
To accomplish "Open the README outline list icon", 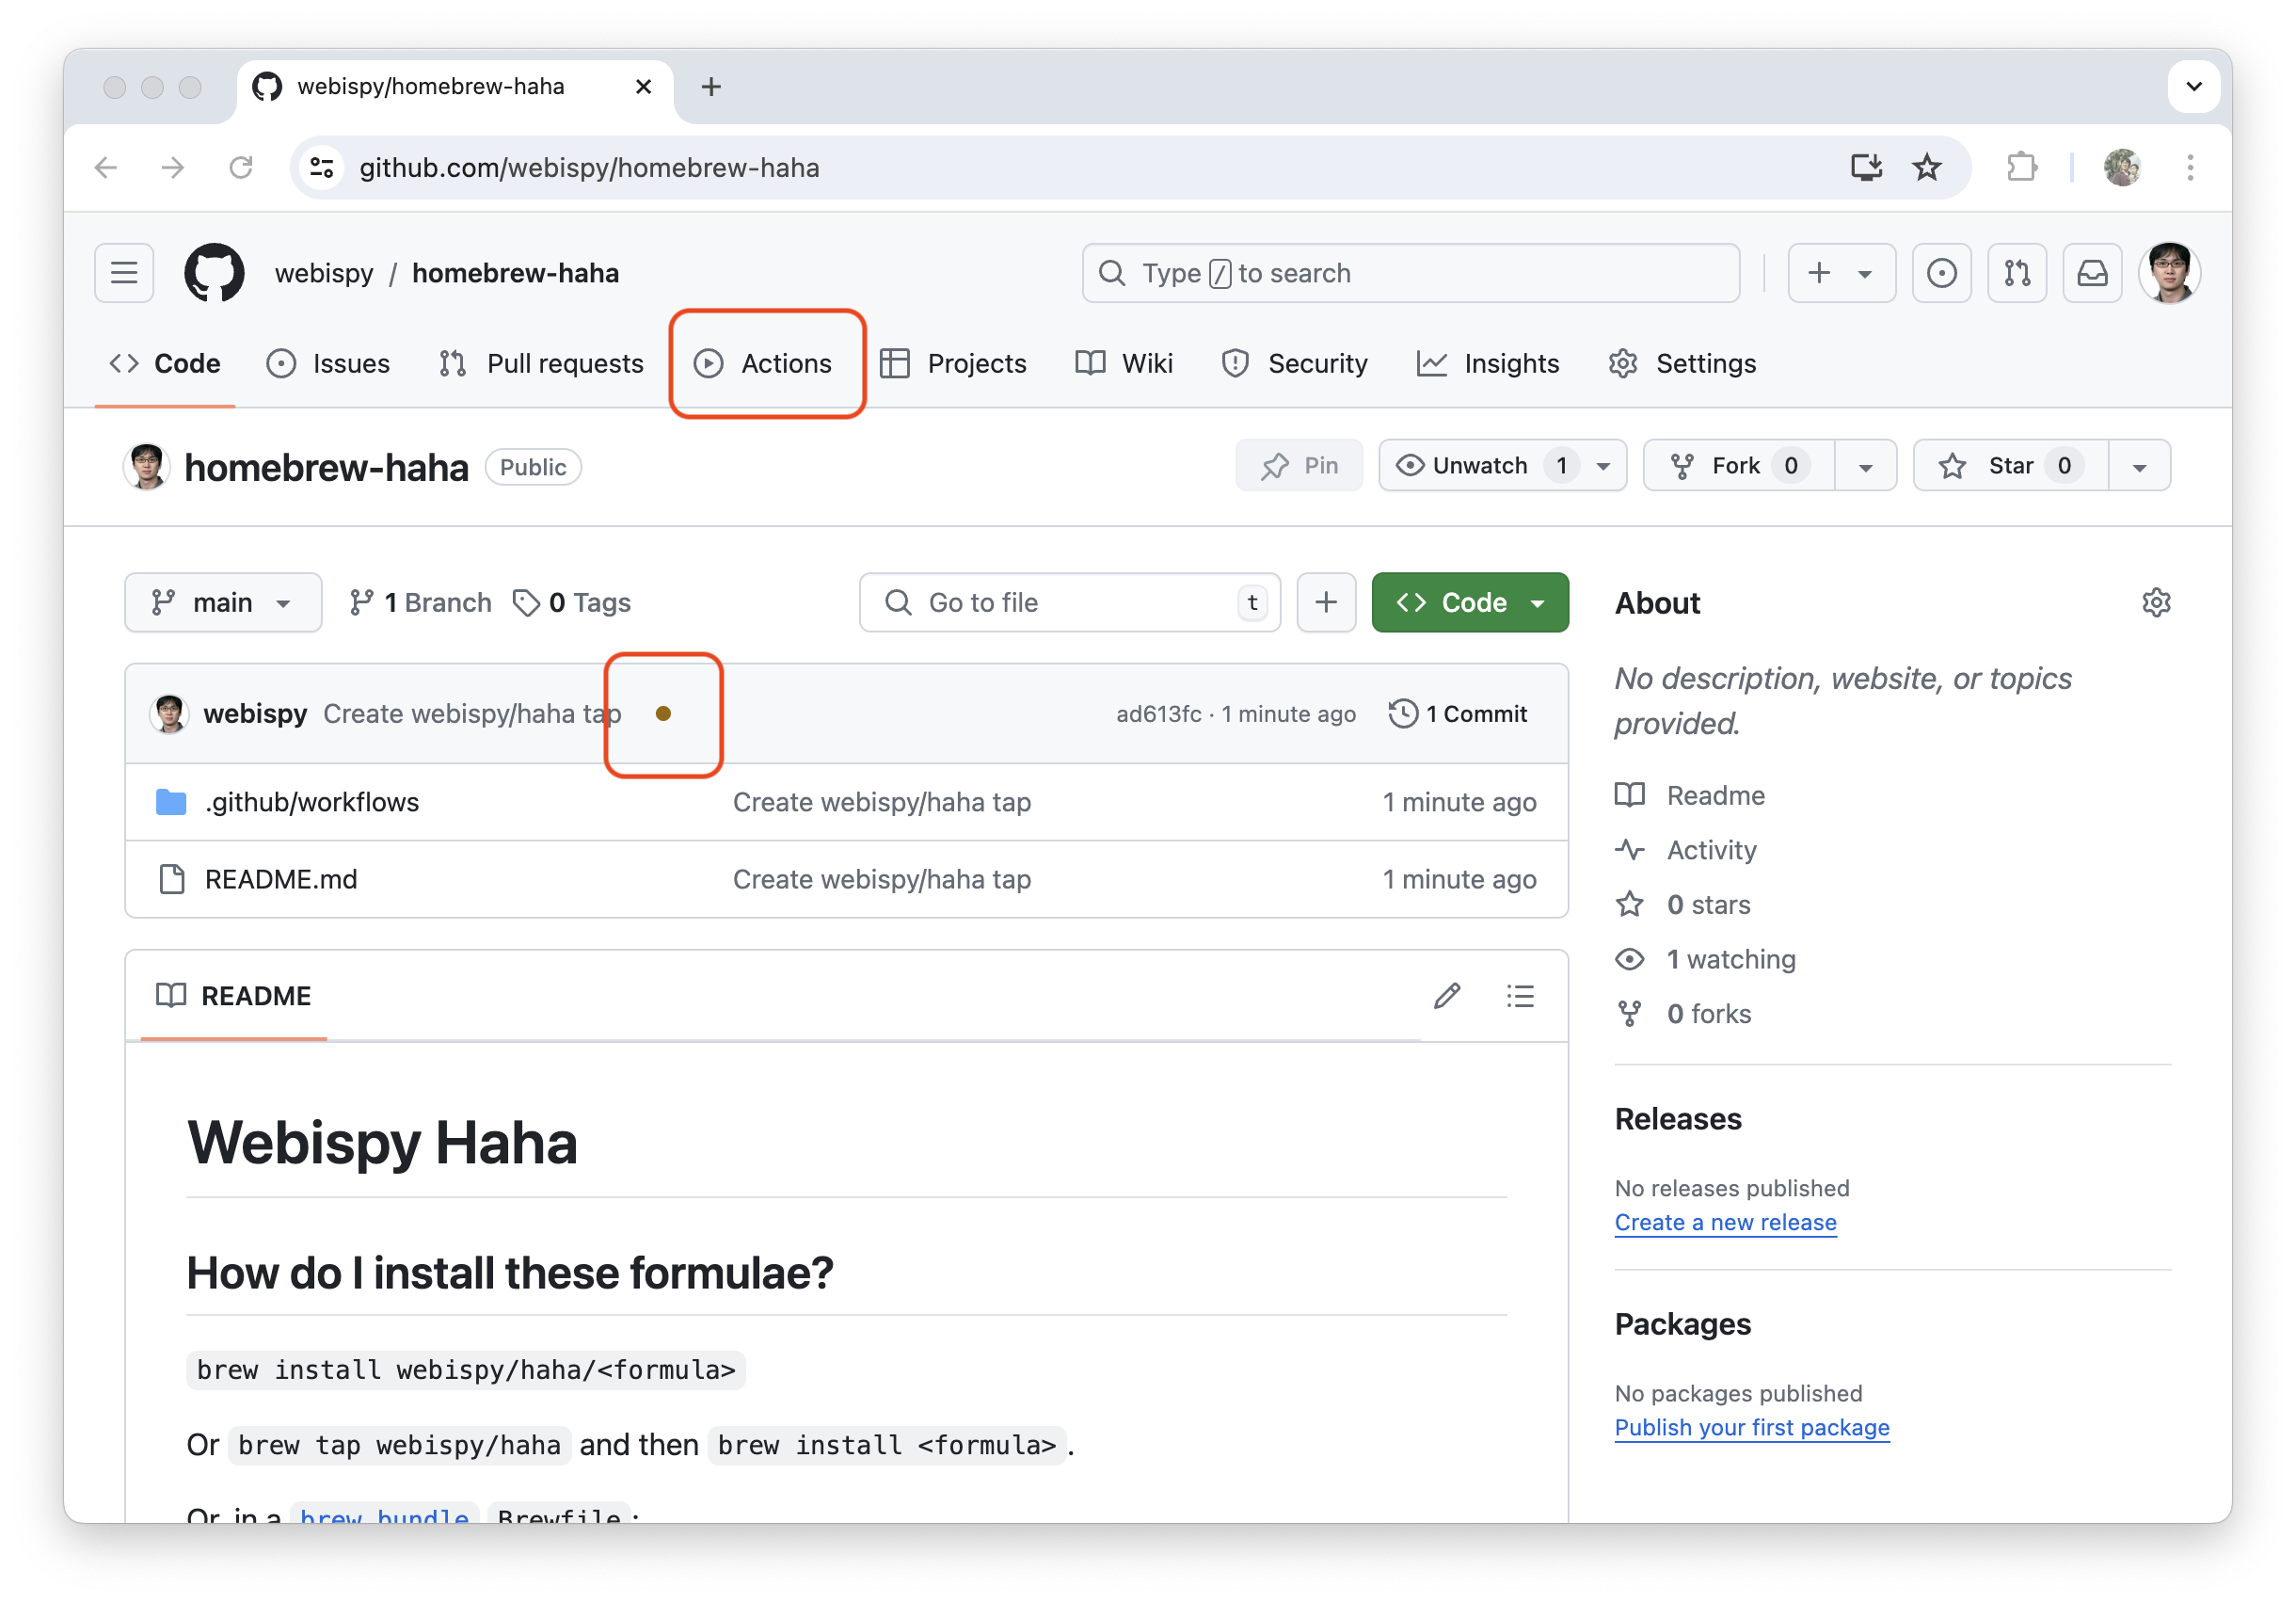I will [x=1520, y=996].
